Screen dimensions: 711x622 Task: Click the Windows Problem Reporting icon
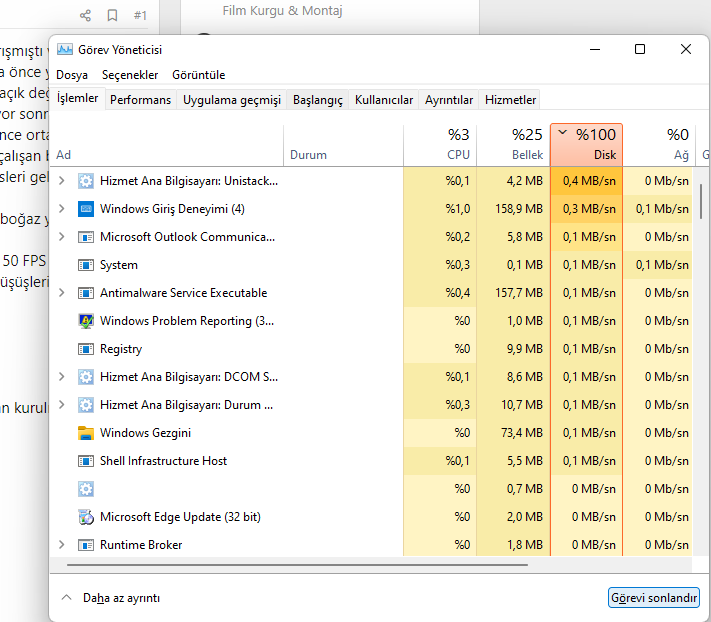(86, 321)
